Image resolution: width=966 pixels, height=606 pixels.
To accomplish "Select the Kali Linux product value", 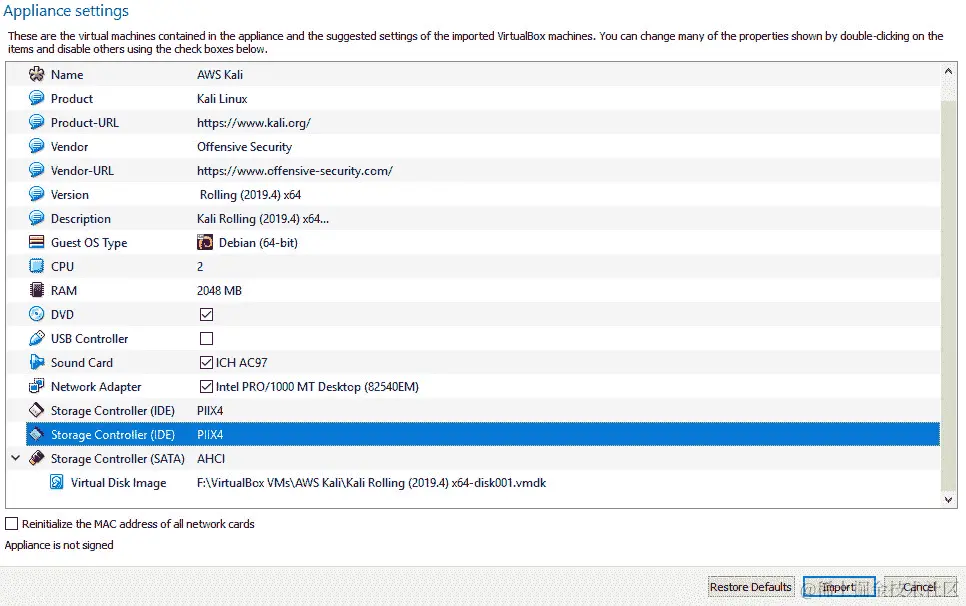I will click(x=222, y=99).
